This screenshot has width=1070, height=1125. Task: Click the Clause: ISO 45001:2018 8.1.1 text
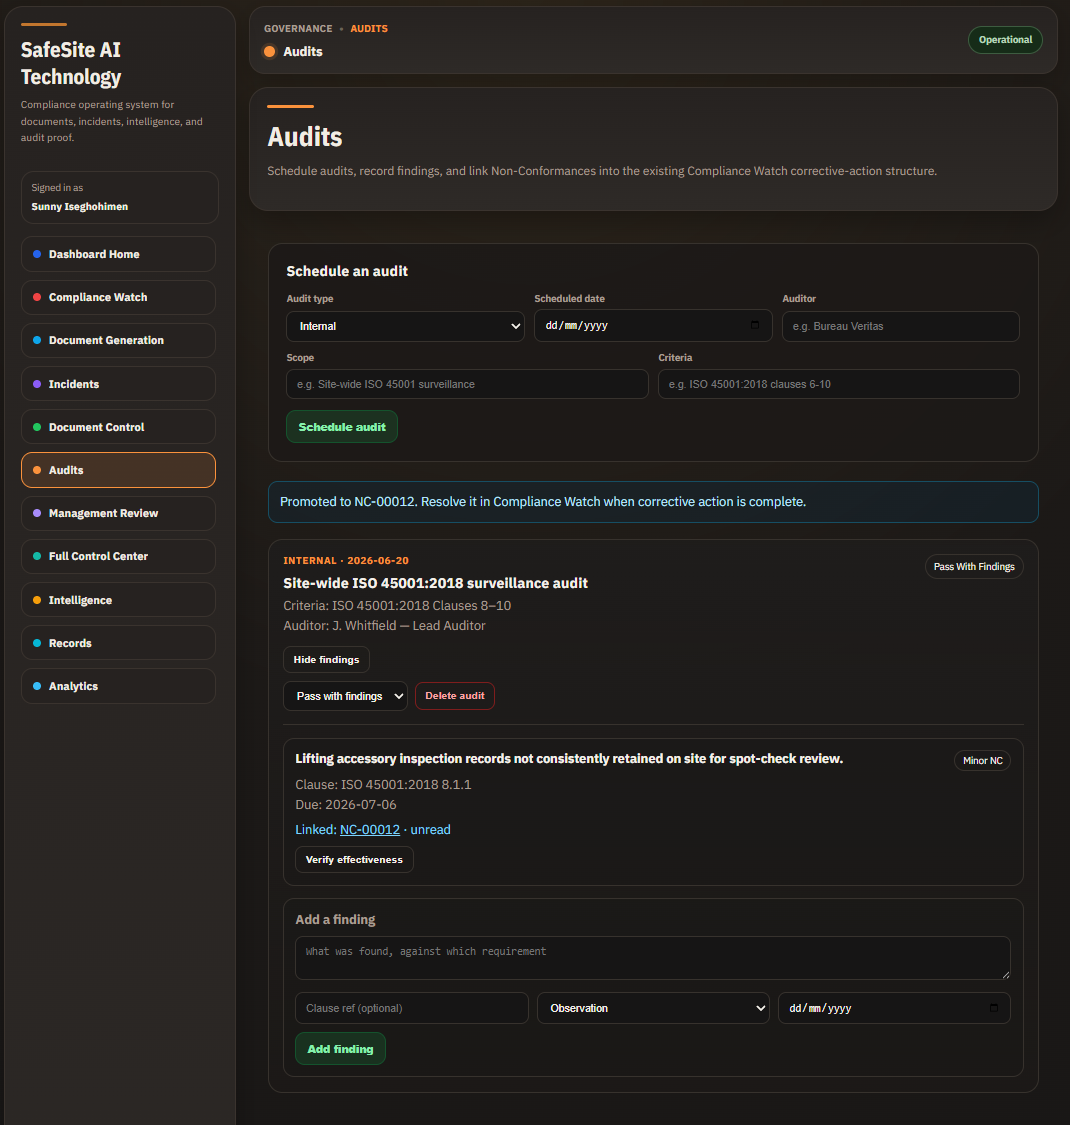(383, 784)
